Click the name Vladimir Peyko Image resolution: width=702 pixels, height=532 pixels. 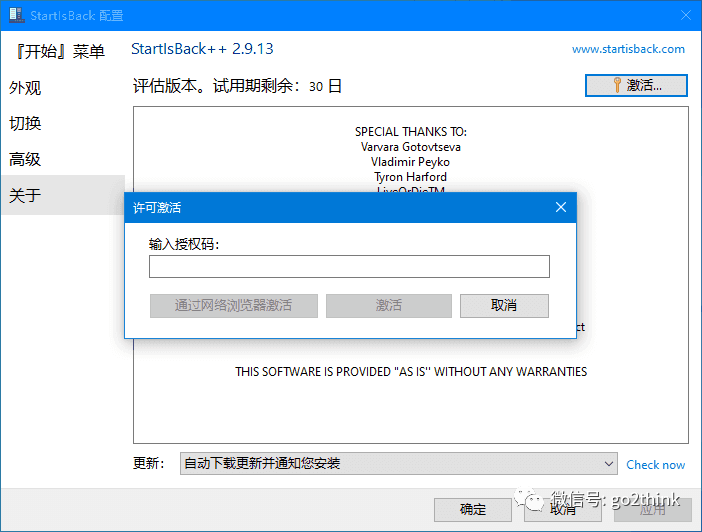[411, 162]
